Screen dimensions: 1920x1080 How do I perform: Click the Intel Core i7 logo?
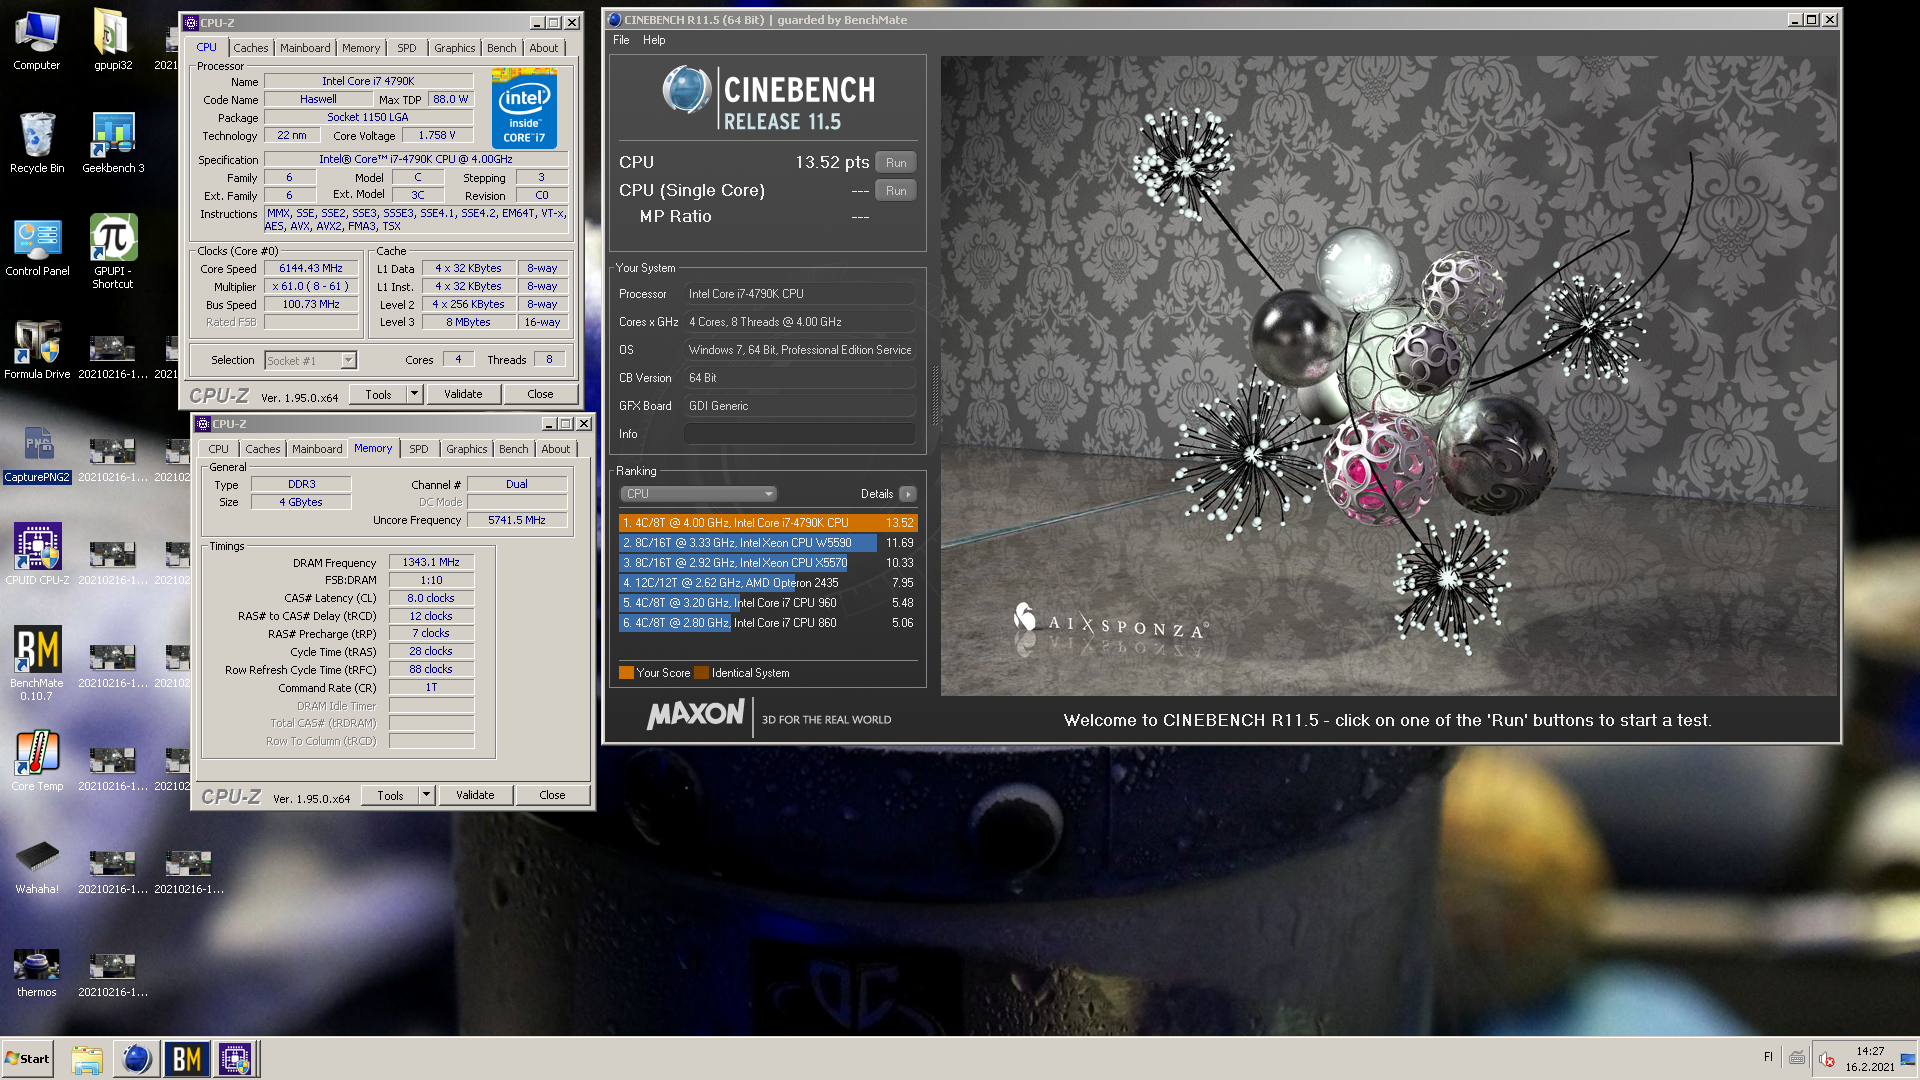point(524,109)
